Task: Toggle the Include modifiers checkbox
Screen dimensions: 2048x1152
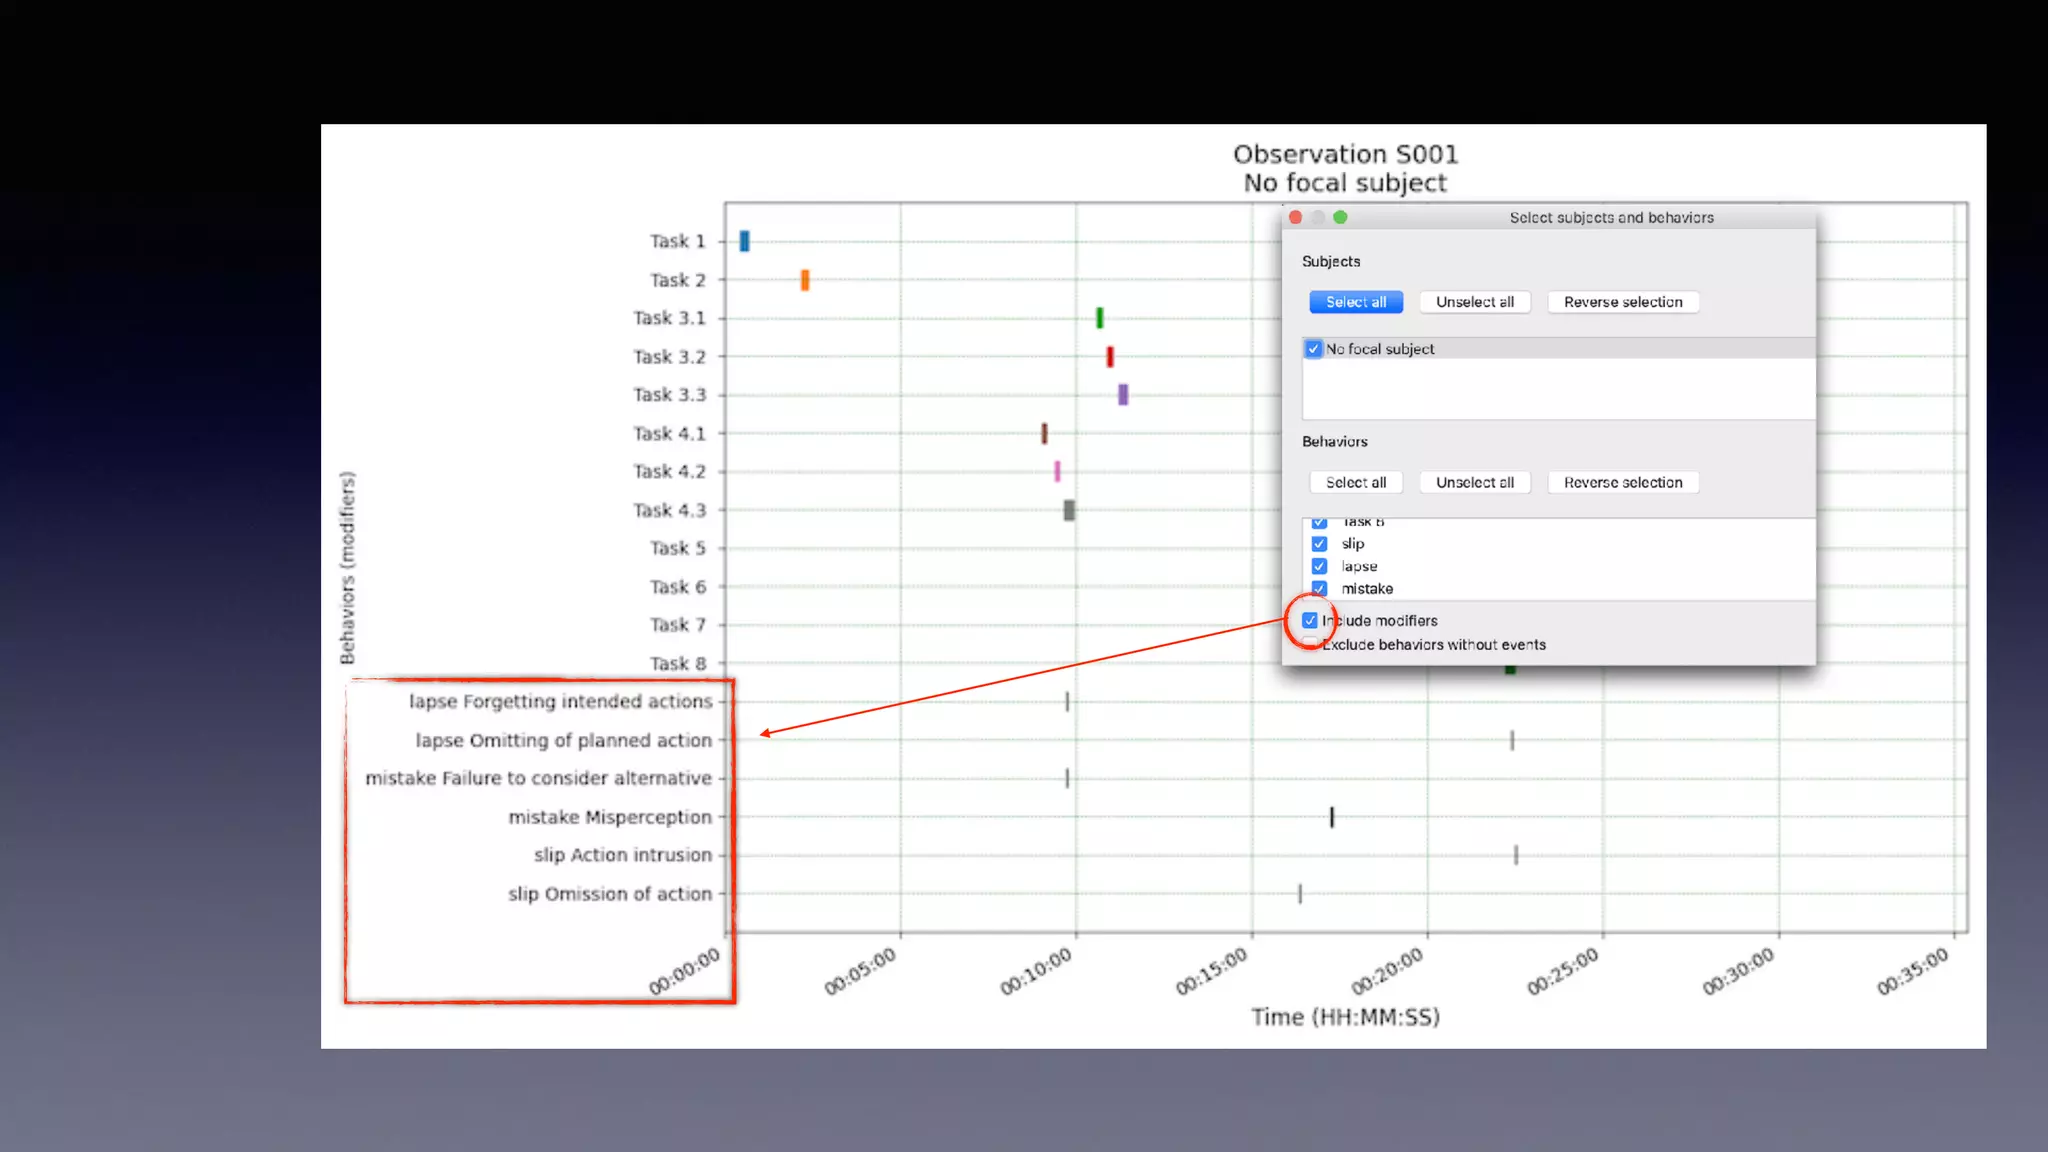Action: (1310, 621)
